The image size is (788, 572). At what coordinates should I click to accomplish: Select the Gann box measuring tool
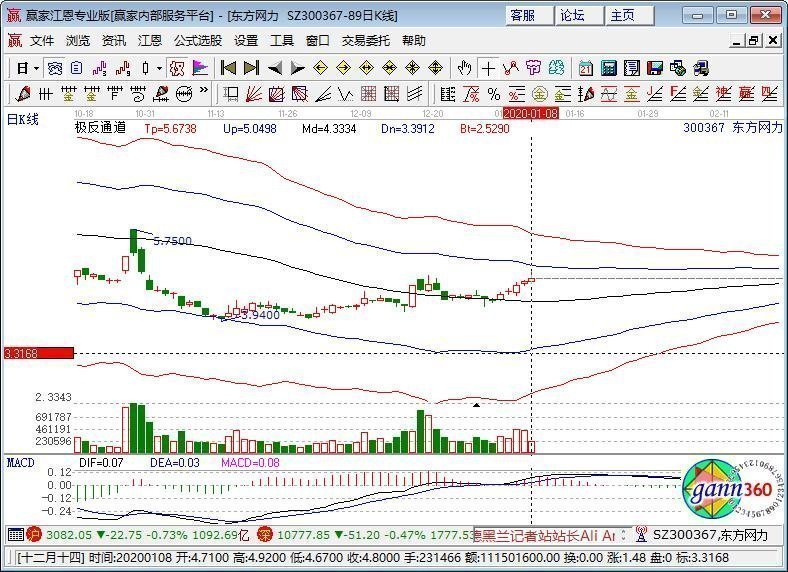(x=231, y=94)
